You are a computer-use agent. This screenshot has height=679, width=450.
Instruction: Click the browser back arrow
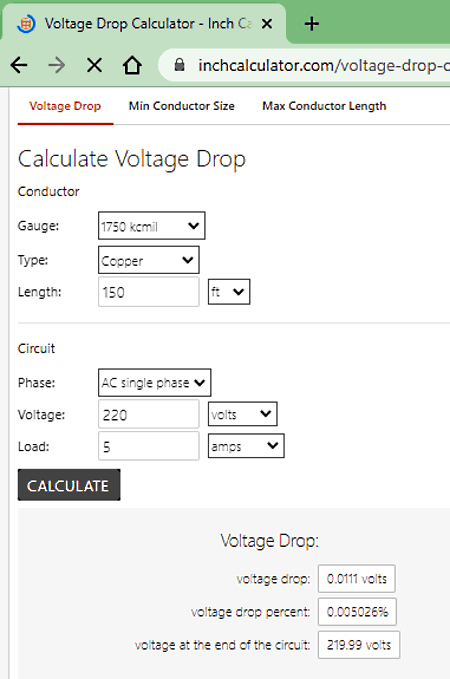(19, 65)
